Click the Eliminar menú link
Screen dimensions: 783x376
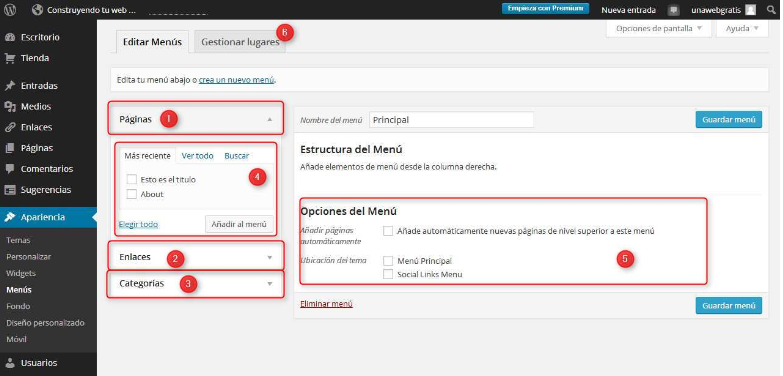(x=326, y=303)
